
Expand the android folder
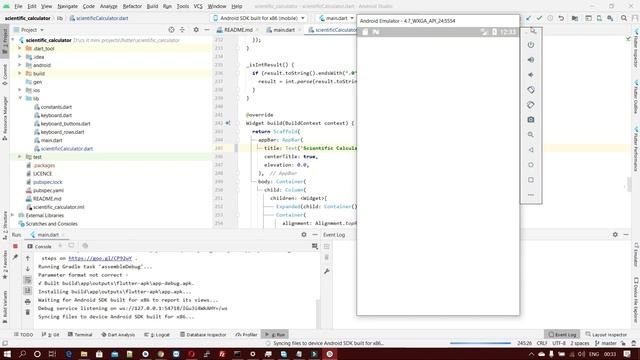tap(20, 65)
